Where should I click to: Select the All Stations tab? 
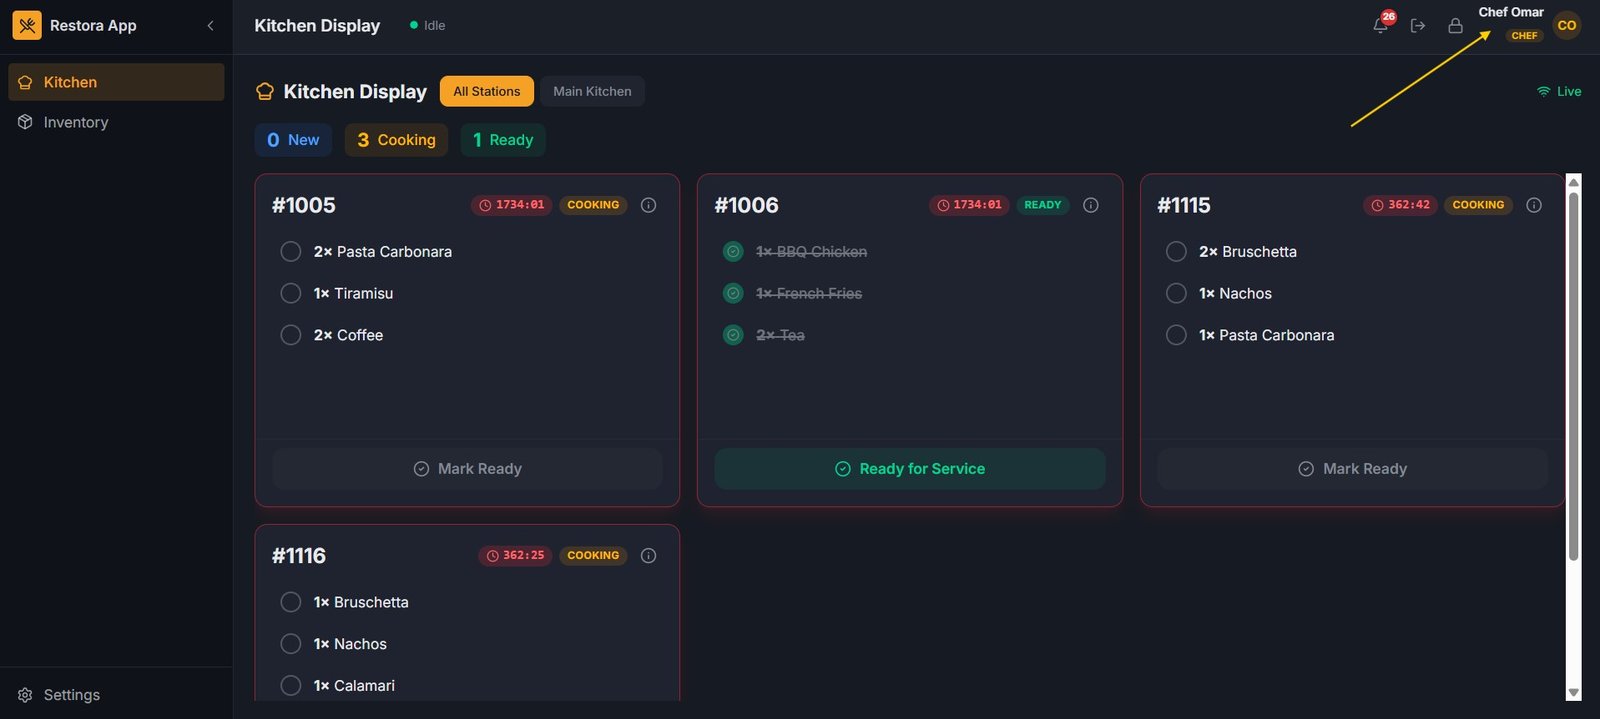[487, 91]
